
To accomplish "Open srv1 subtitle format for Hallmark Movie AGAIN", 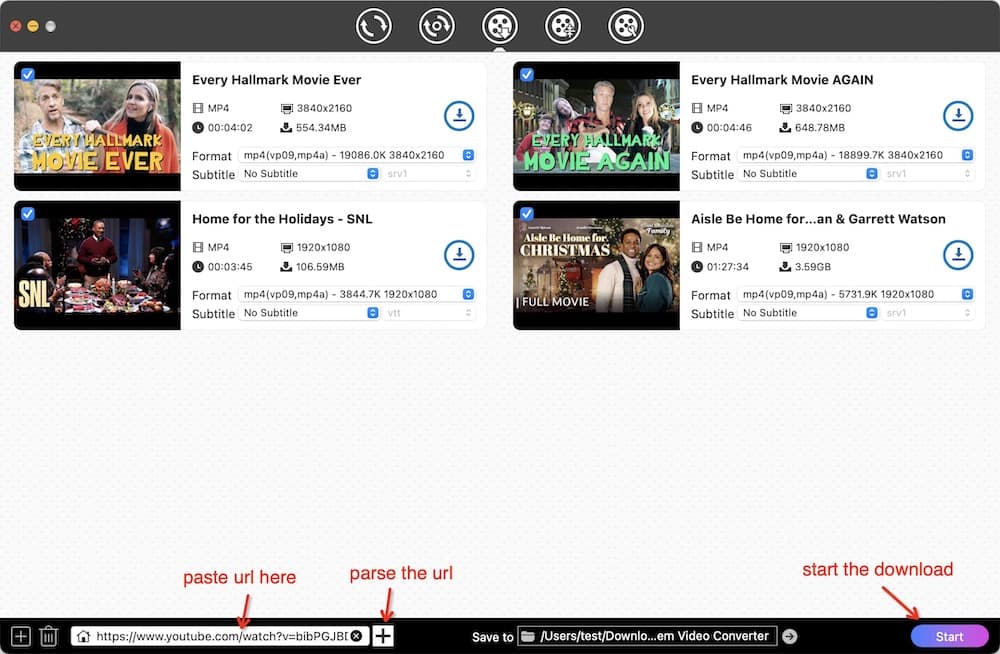I will pyautogui.click(x=928, y=174).
